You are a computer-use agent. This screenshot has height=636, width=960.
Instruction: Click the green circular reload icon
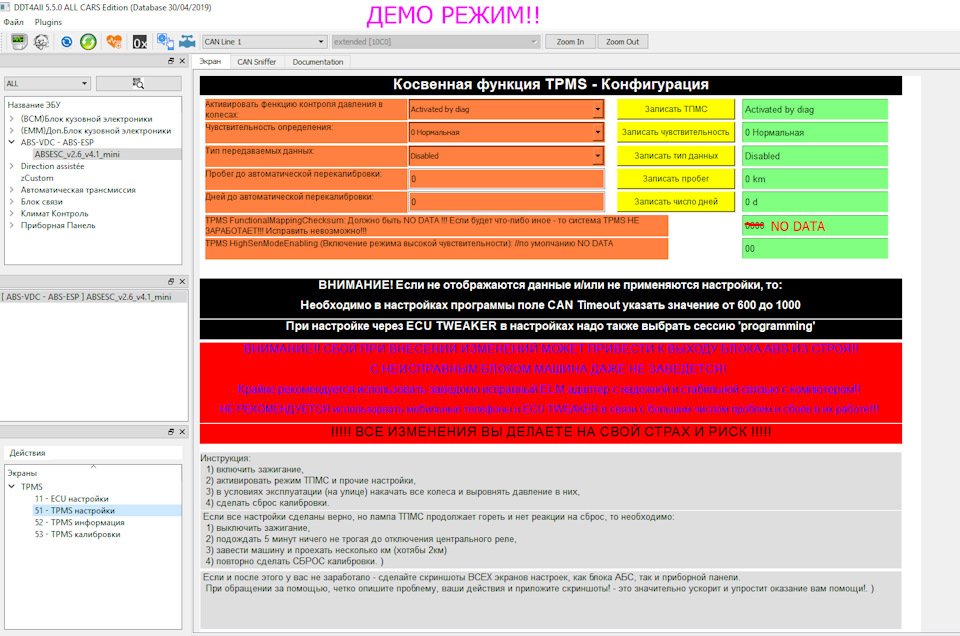[89, 42]
